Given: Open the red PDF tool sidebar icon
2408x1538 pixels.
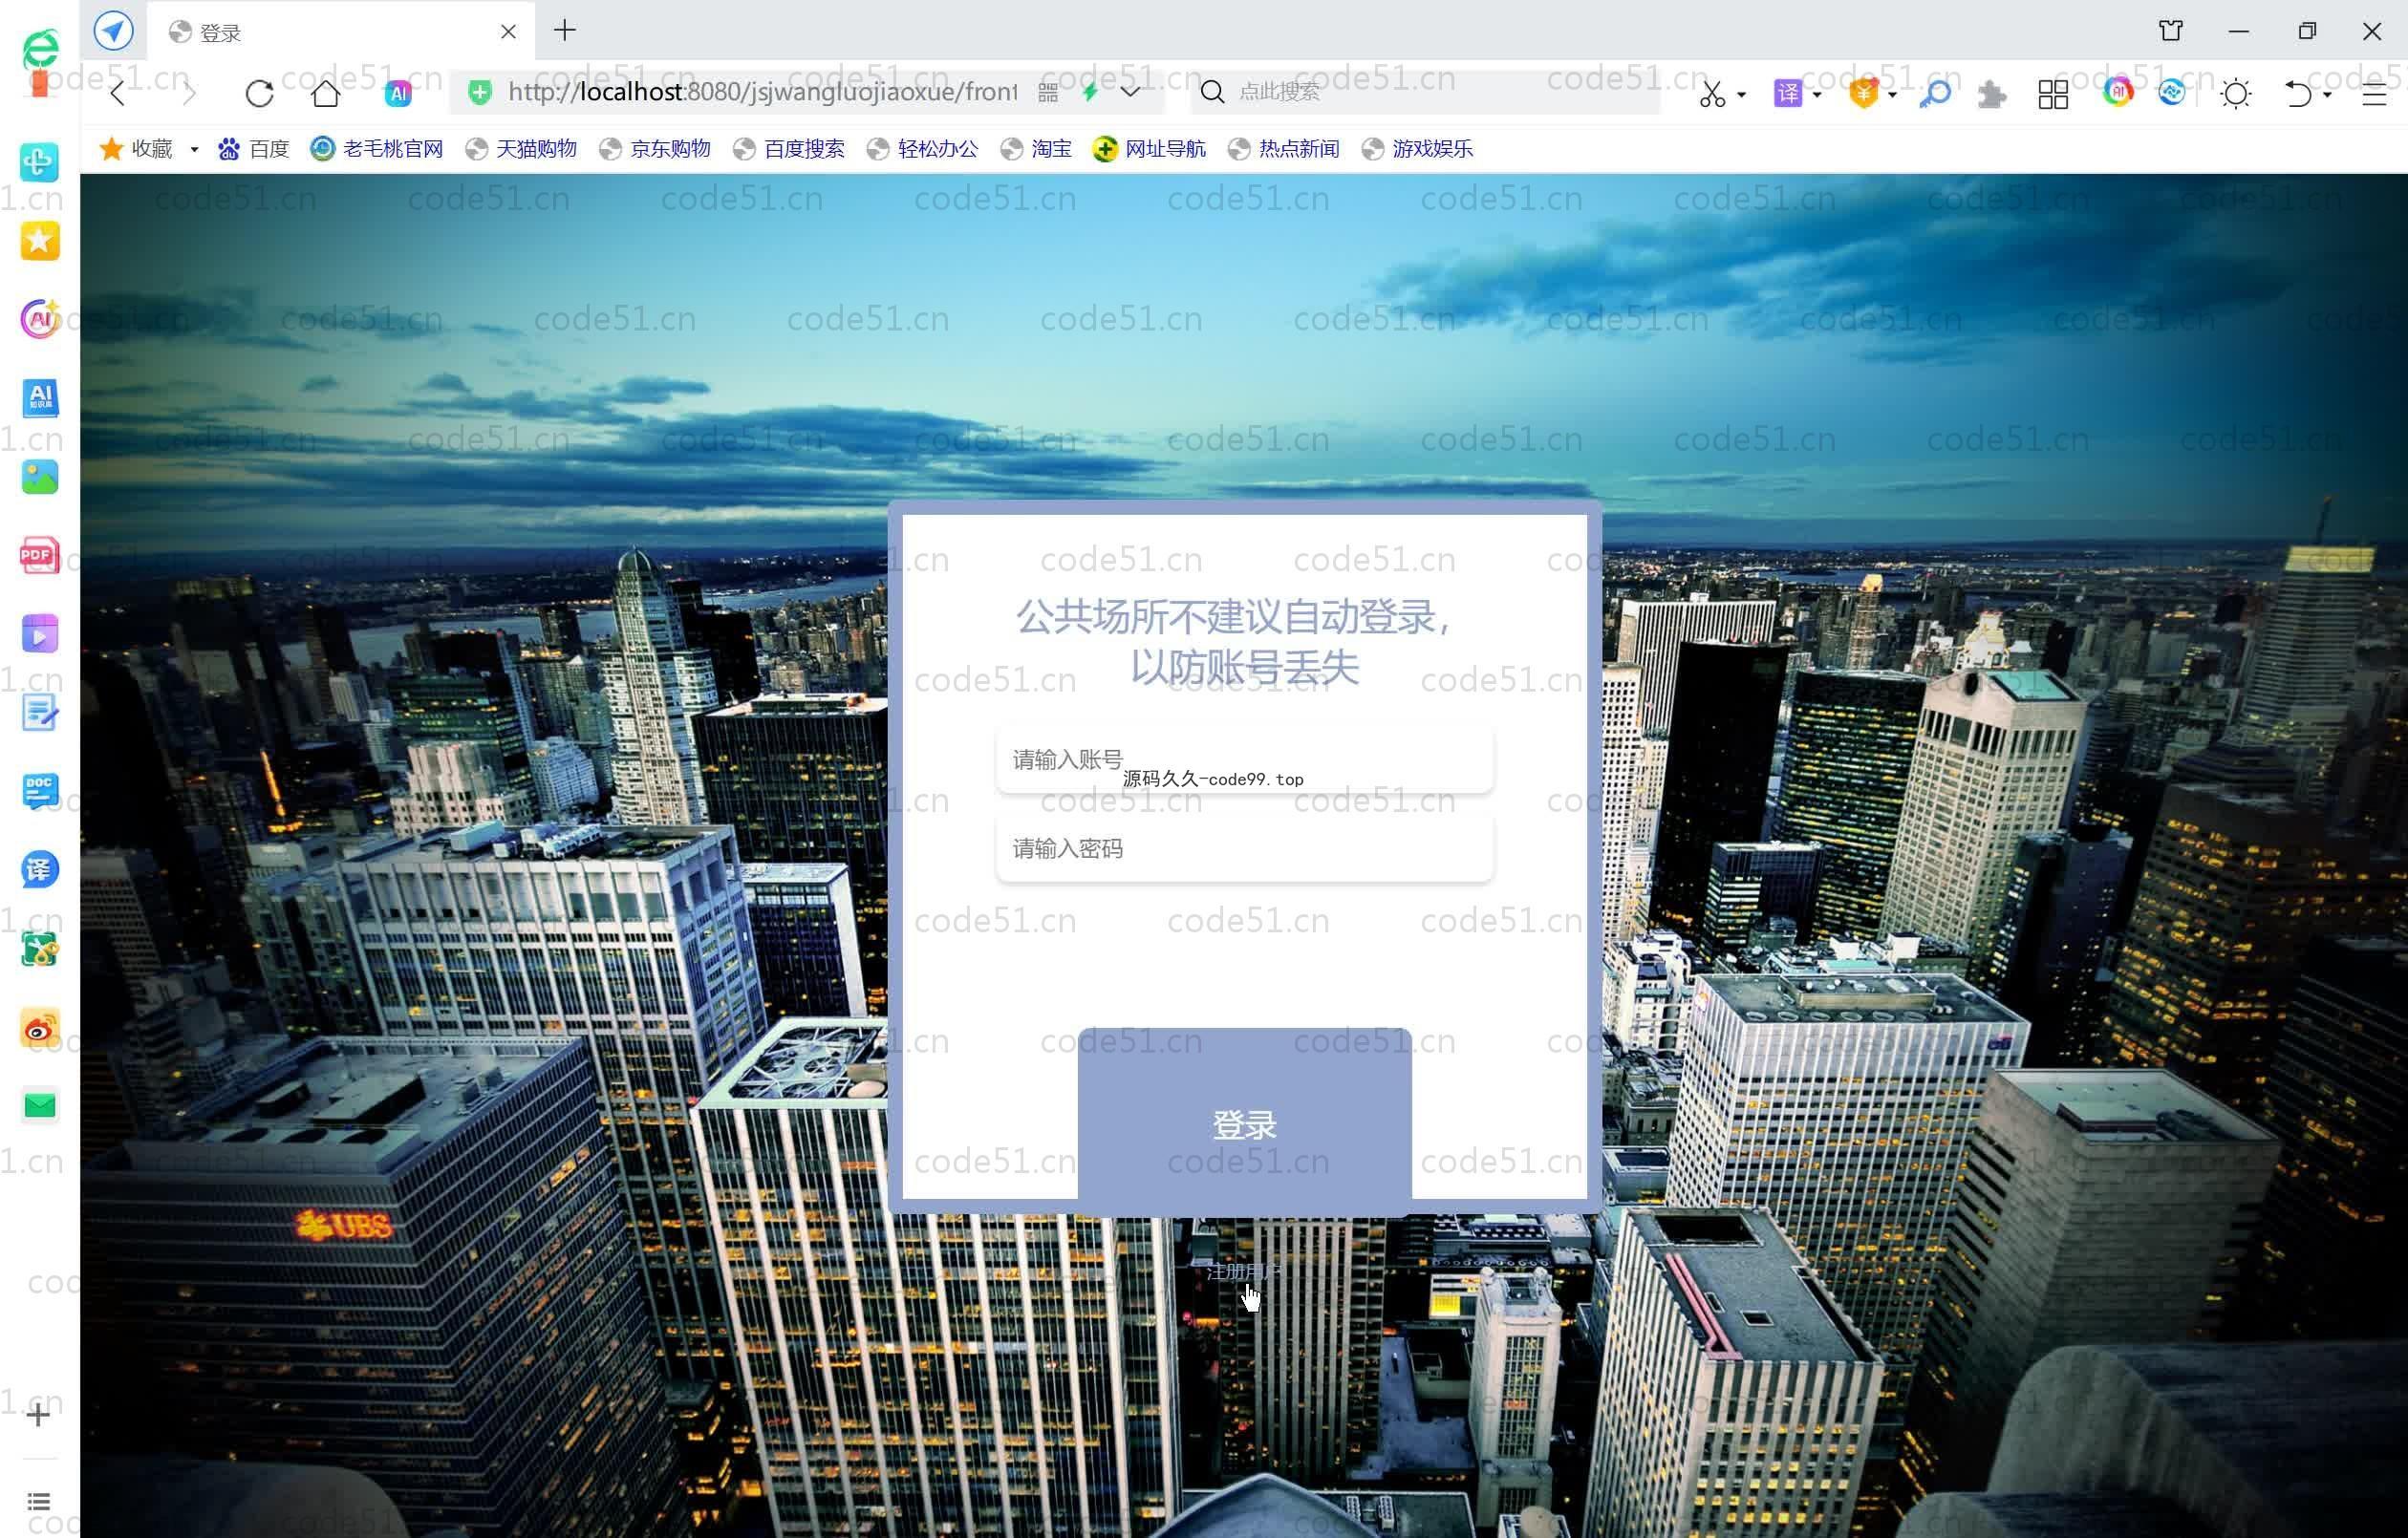Looking at the screenshot, I should (40, 555).
